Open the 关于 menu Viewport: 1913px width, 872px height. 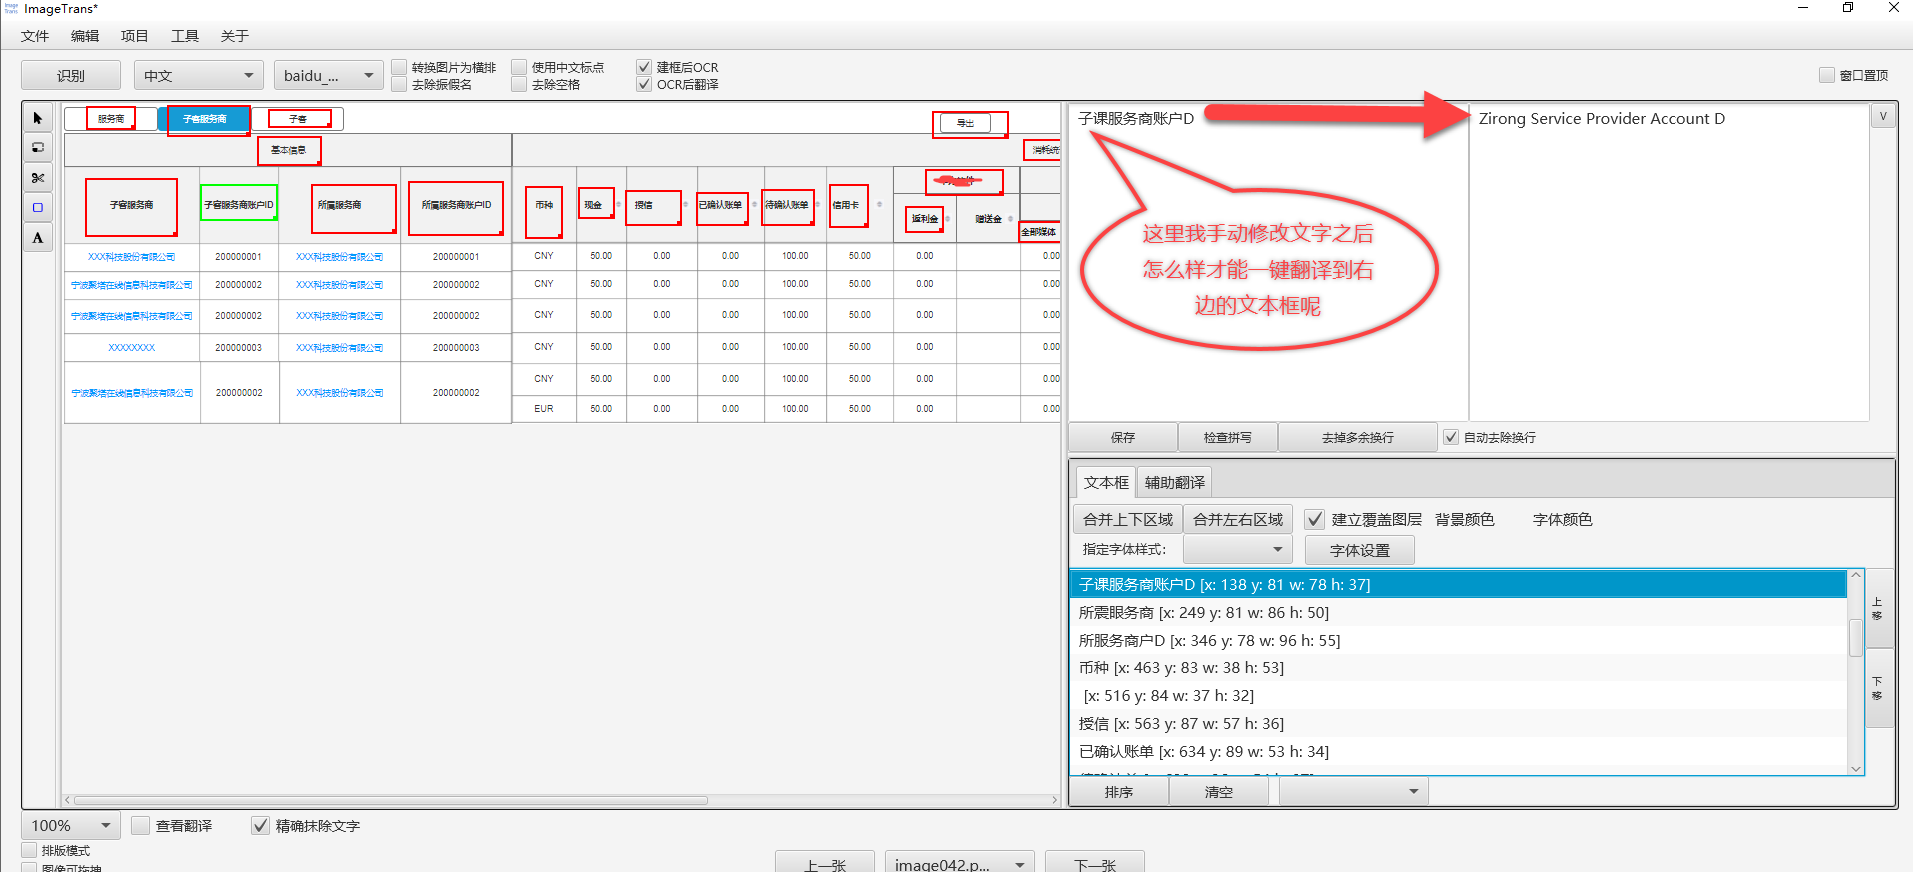235,36
